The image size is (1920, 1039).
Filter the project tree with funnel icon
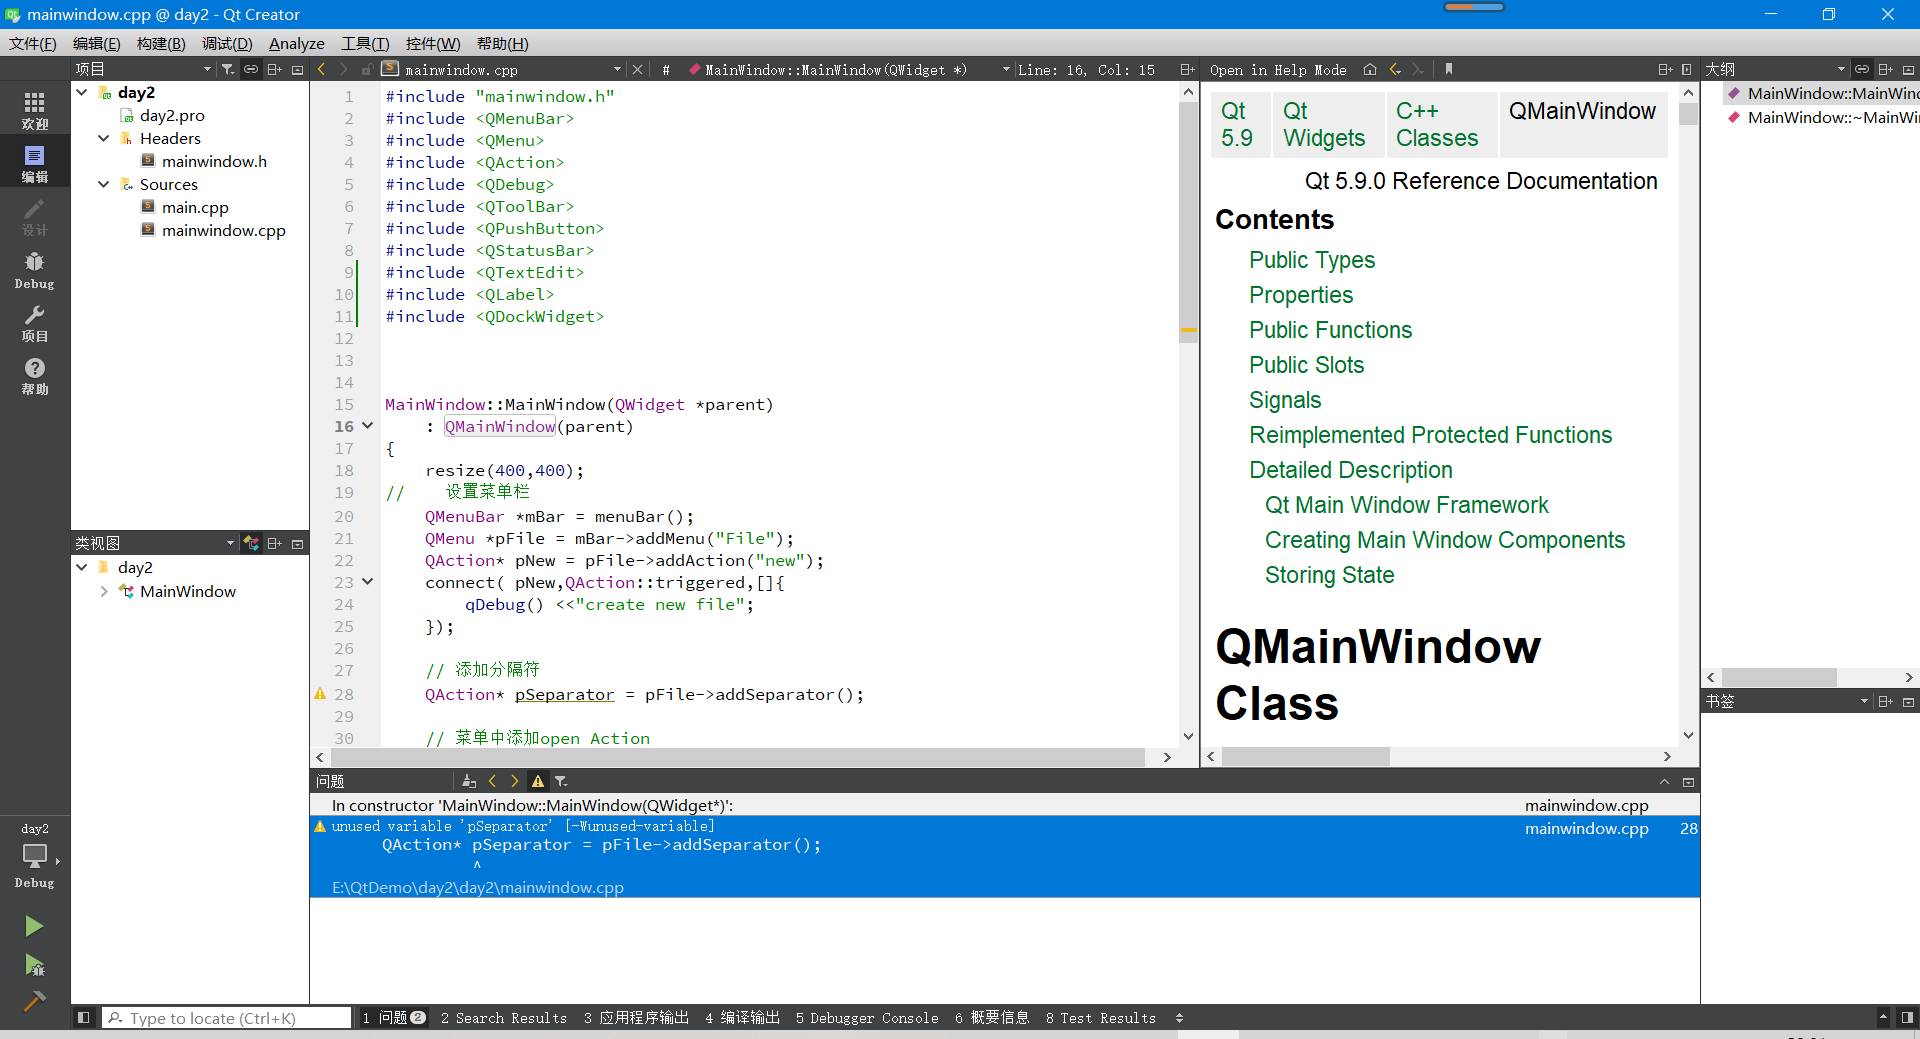(228, 69)
